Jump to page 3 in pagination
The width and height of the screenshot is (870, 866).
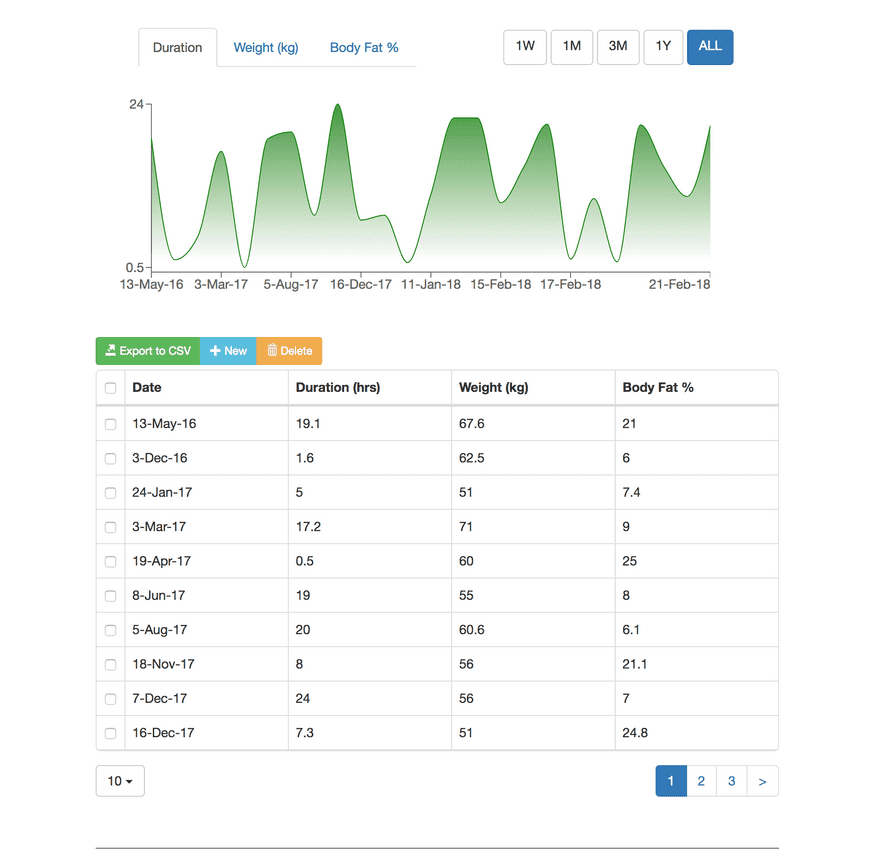point(732,781)
